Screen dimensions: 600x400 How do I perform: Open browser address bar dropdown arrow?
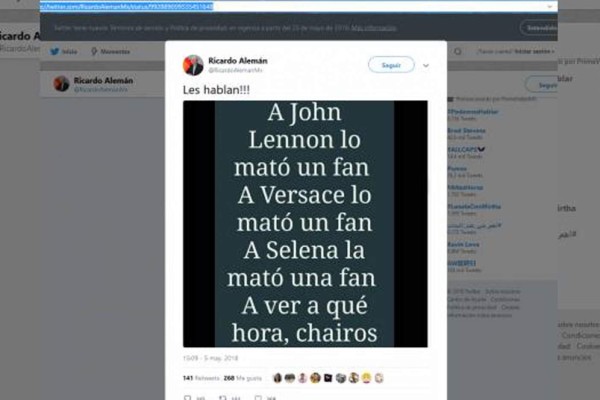pos(549,7)
